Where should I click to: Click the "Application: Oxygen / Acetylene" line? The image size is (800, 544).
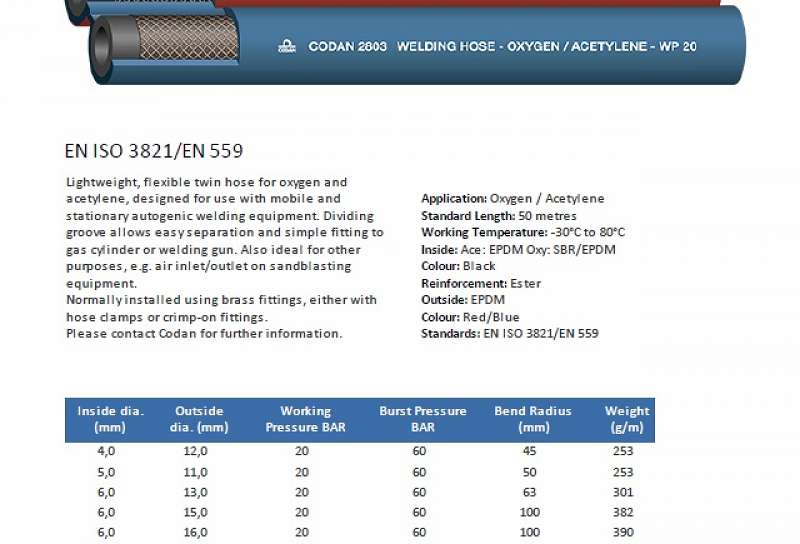513,199
